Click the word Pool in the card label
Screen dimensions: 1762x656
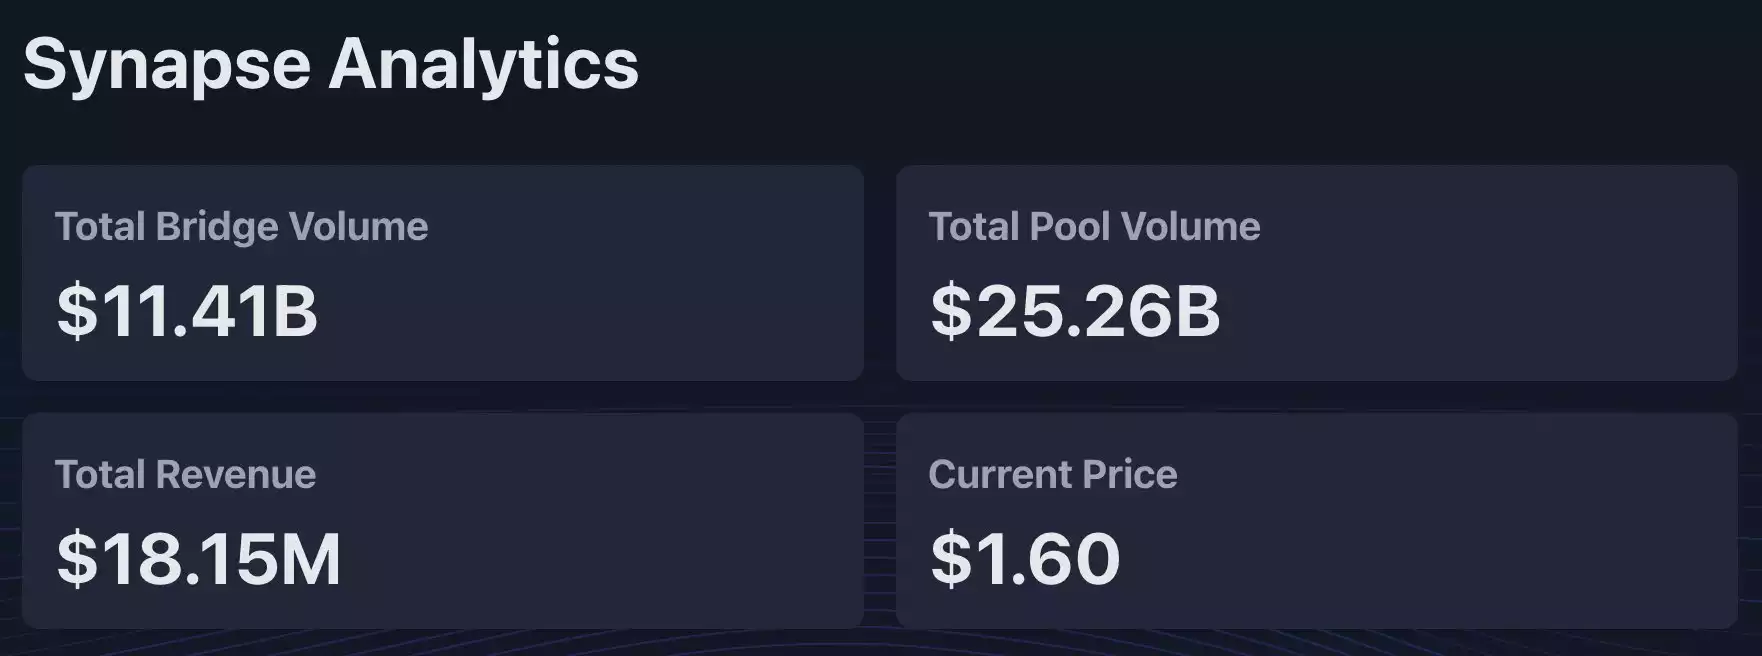pos(1069,227)
